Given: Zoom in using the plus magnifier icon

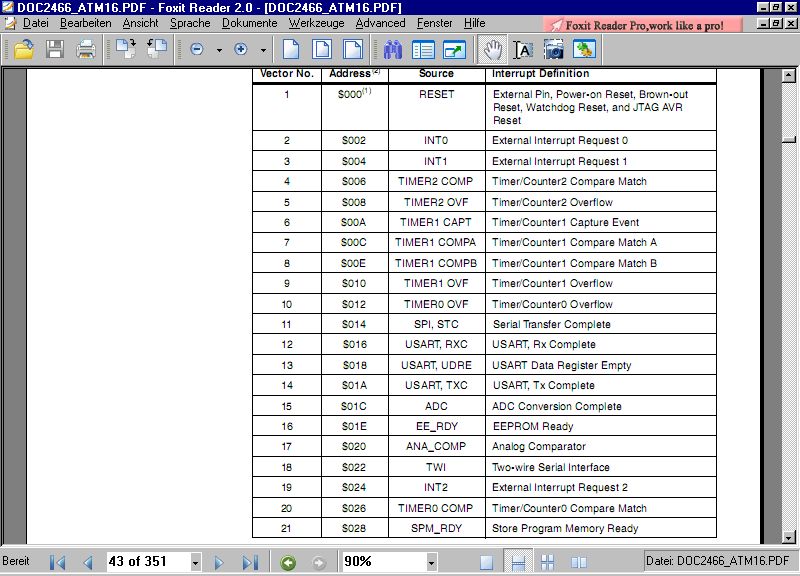Looking at the screenshot, I should [241, 49].
